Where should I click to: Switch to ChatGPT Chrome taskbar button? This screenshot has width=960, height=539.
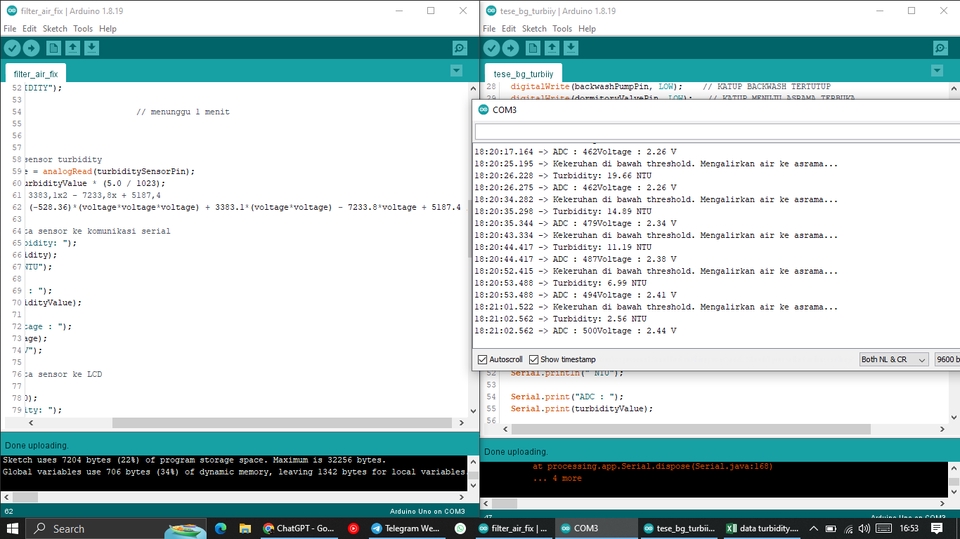(x=299, y=528)
